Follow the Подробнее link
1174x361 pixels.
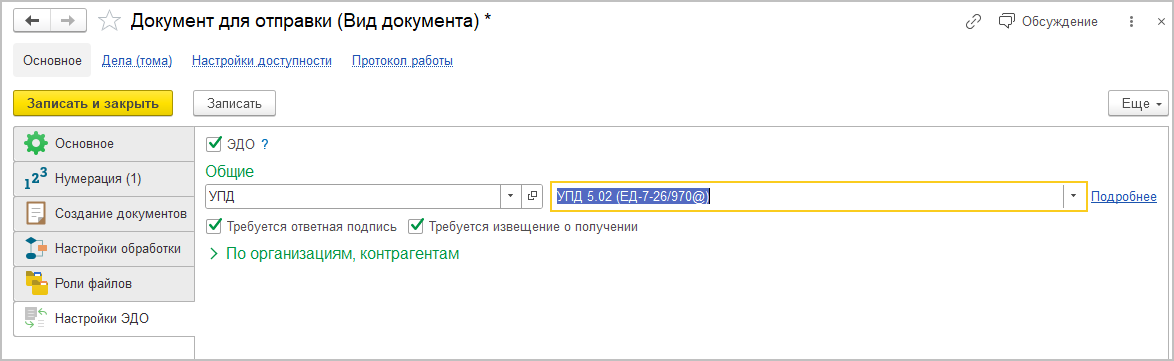point(1124,196)
